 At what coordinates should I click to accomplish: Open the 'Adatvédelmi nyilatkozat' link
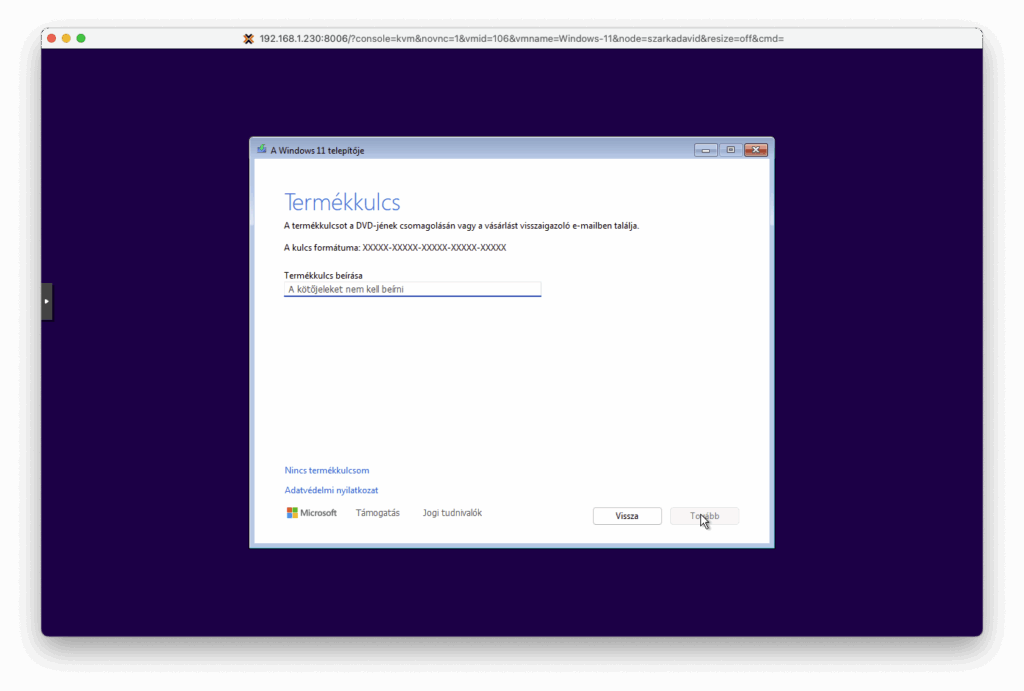tap(331, 490)
